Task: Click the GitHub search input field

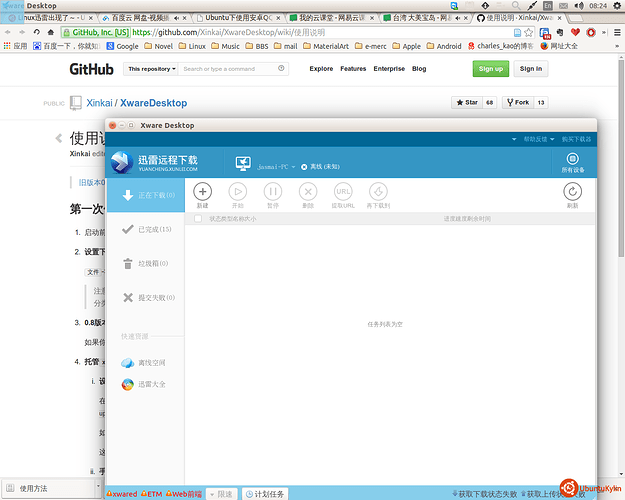Action: 233,69
